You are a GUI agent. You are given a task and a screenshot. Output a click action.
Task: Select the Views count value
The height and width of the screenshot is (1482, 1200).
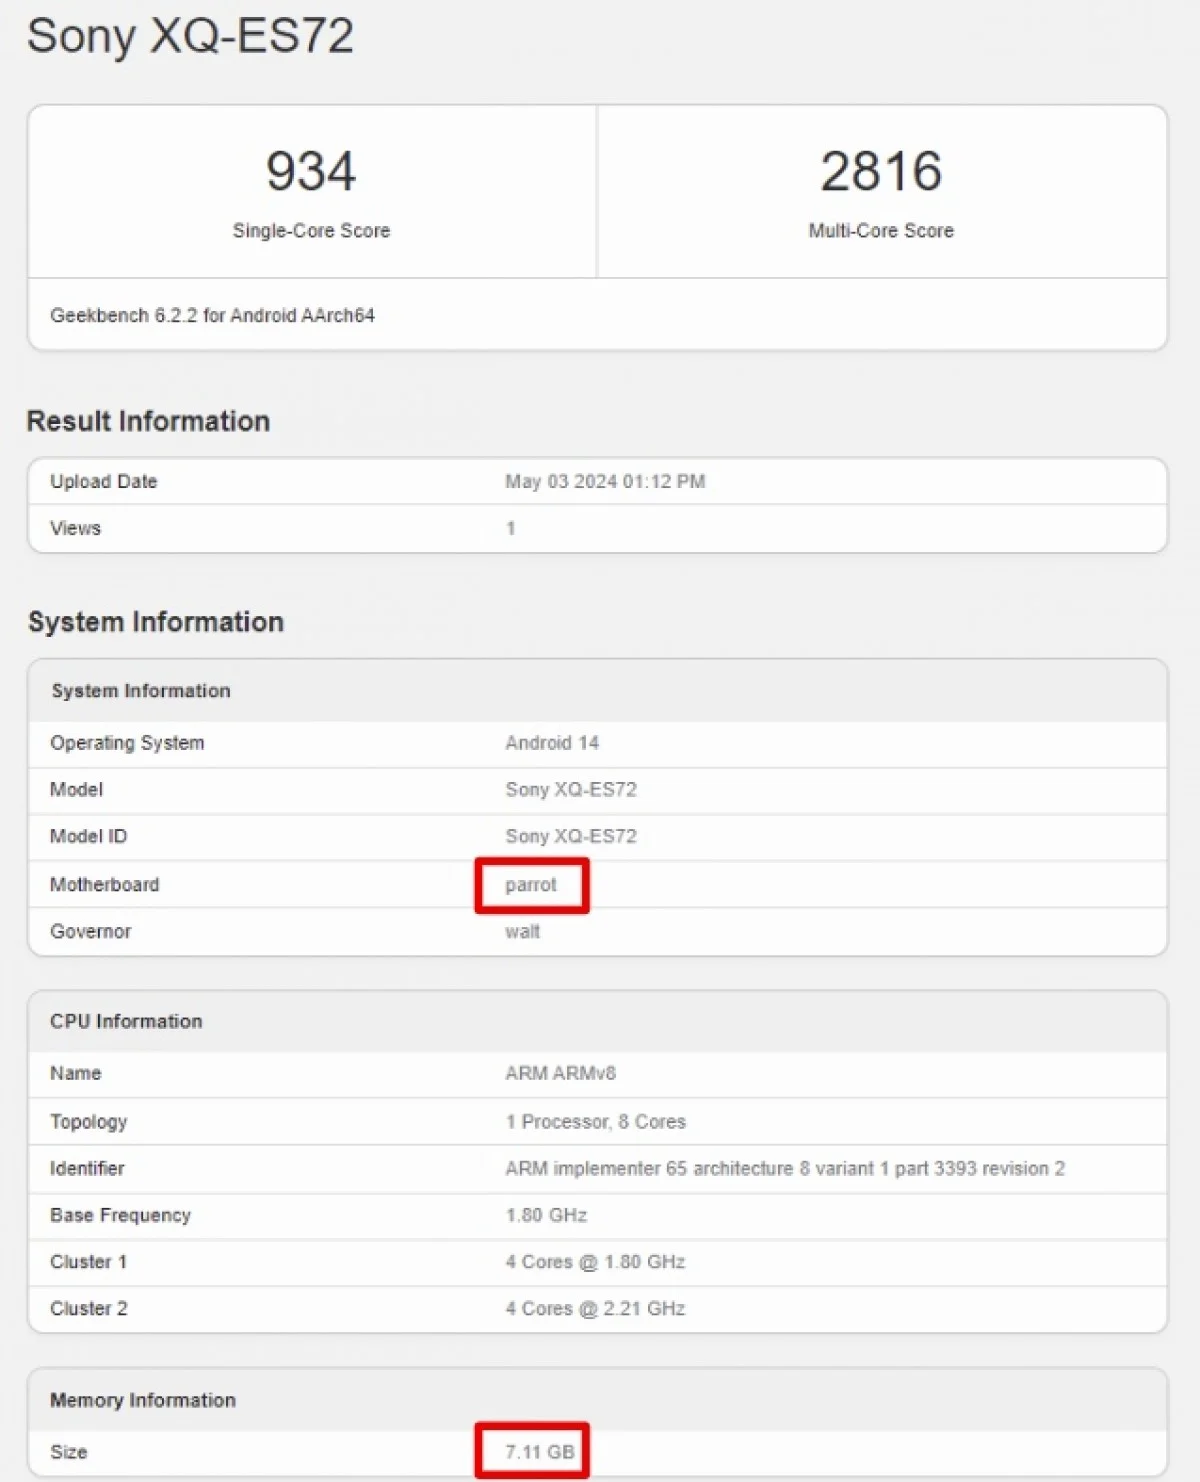coord(511,528)
